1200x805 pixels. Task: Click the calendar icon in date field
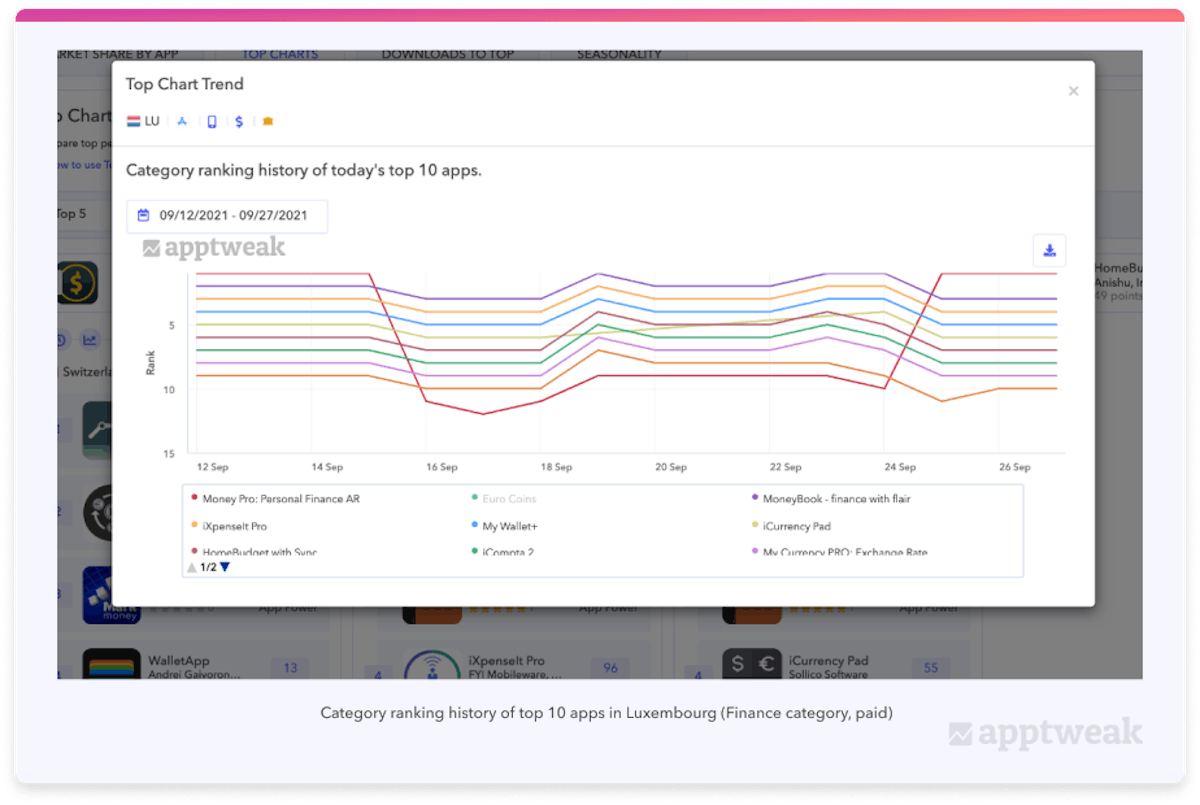point(143,215)
